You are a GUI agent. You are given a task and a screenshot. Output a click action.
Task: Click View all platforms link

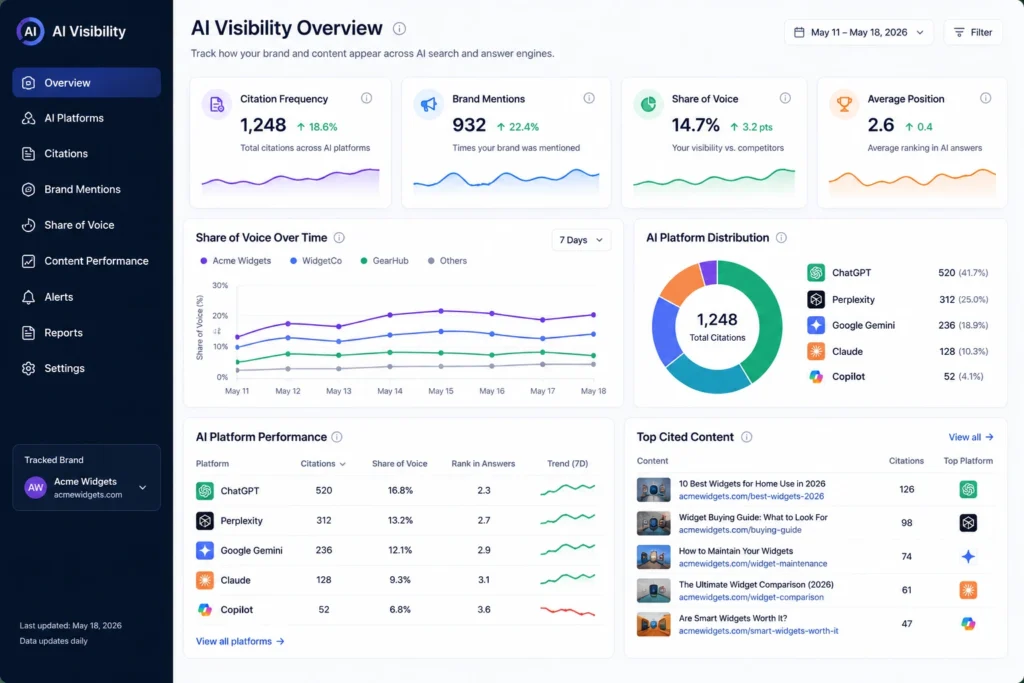240,641
